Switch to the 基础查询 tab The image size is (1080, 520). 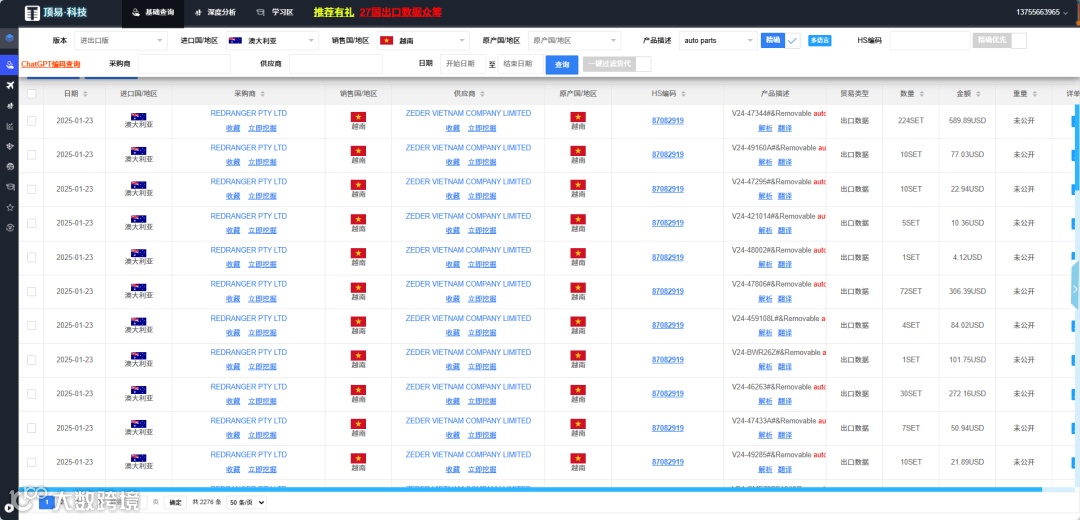coord(153,12)
